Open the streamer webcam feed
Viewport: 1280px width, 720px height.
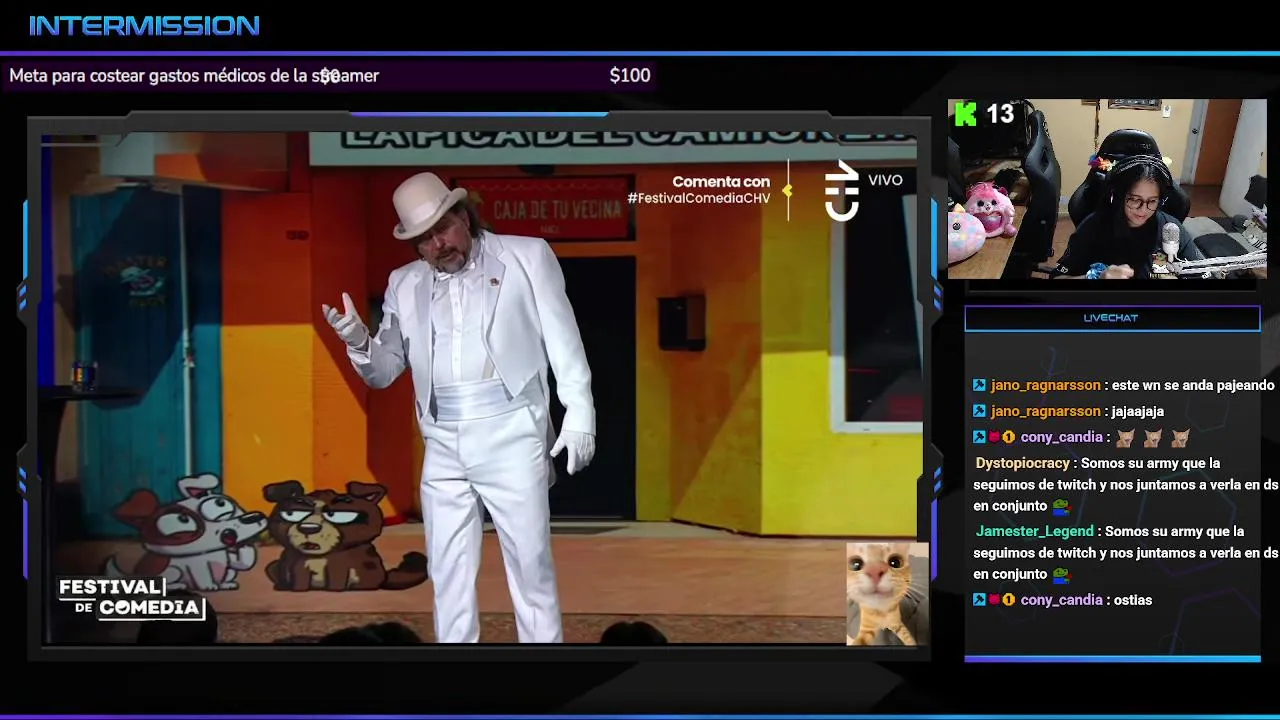coord(1107,188)
